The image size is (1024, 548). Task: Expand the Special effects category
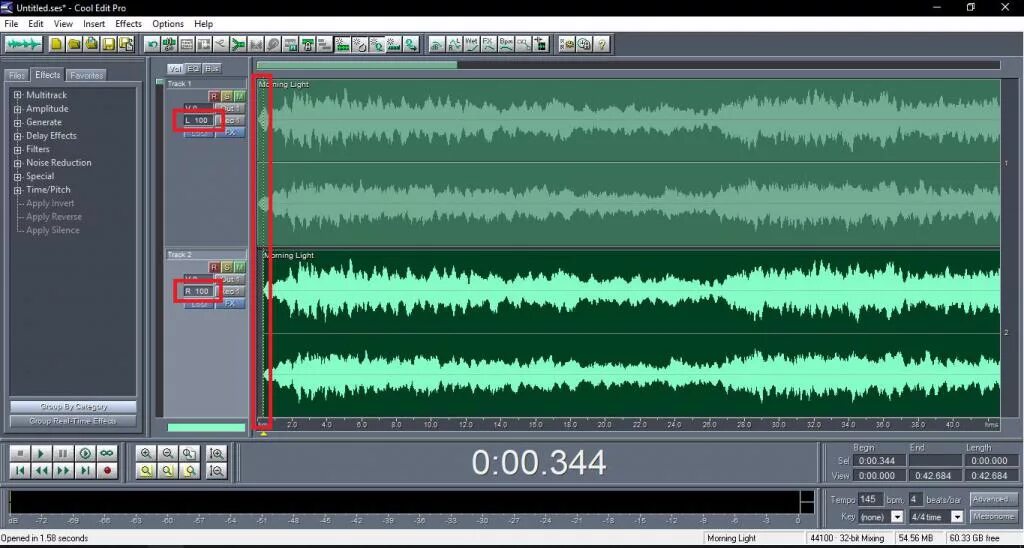coord(18,176)
